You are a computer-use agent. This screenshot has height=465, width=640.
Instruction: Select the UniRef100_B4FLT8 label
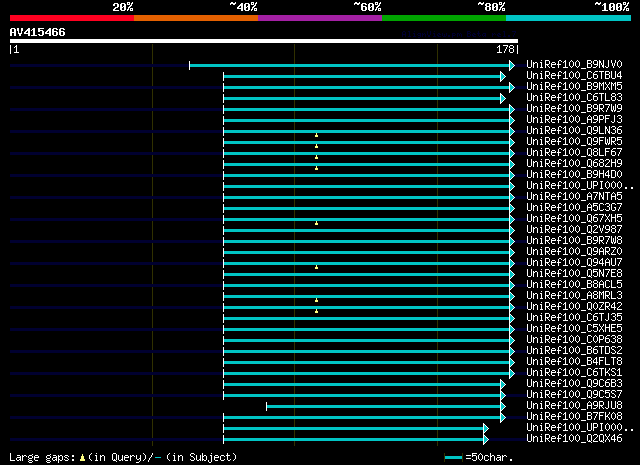pos(574,362)
